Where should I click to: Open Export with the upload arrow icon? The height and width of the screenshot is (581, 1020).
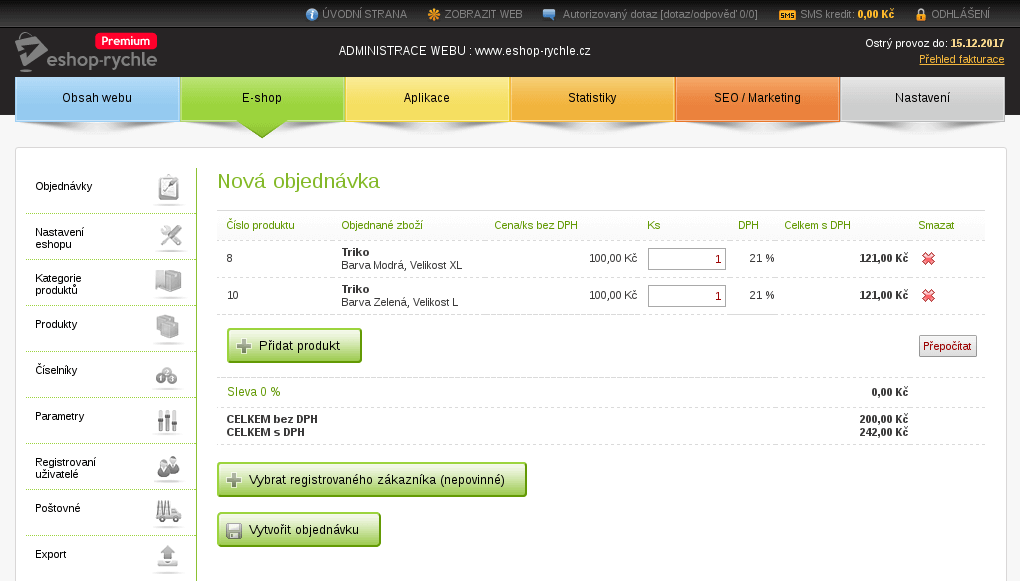pyautogui.click(x=168, y=557)
